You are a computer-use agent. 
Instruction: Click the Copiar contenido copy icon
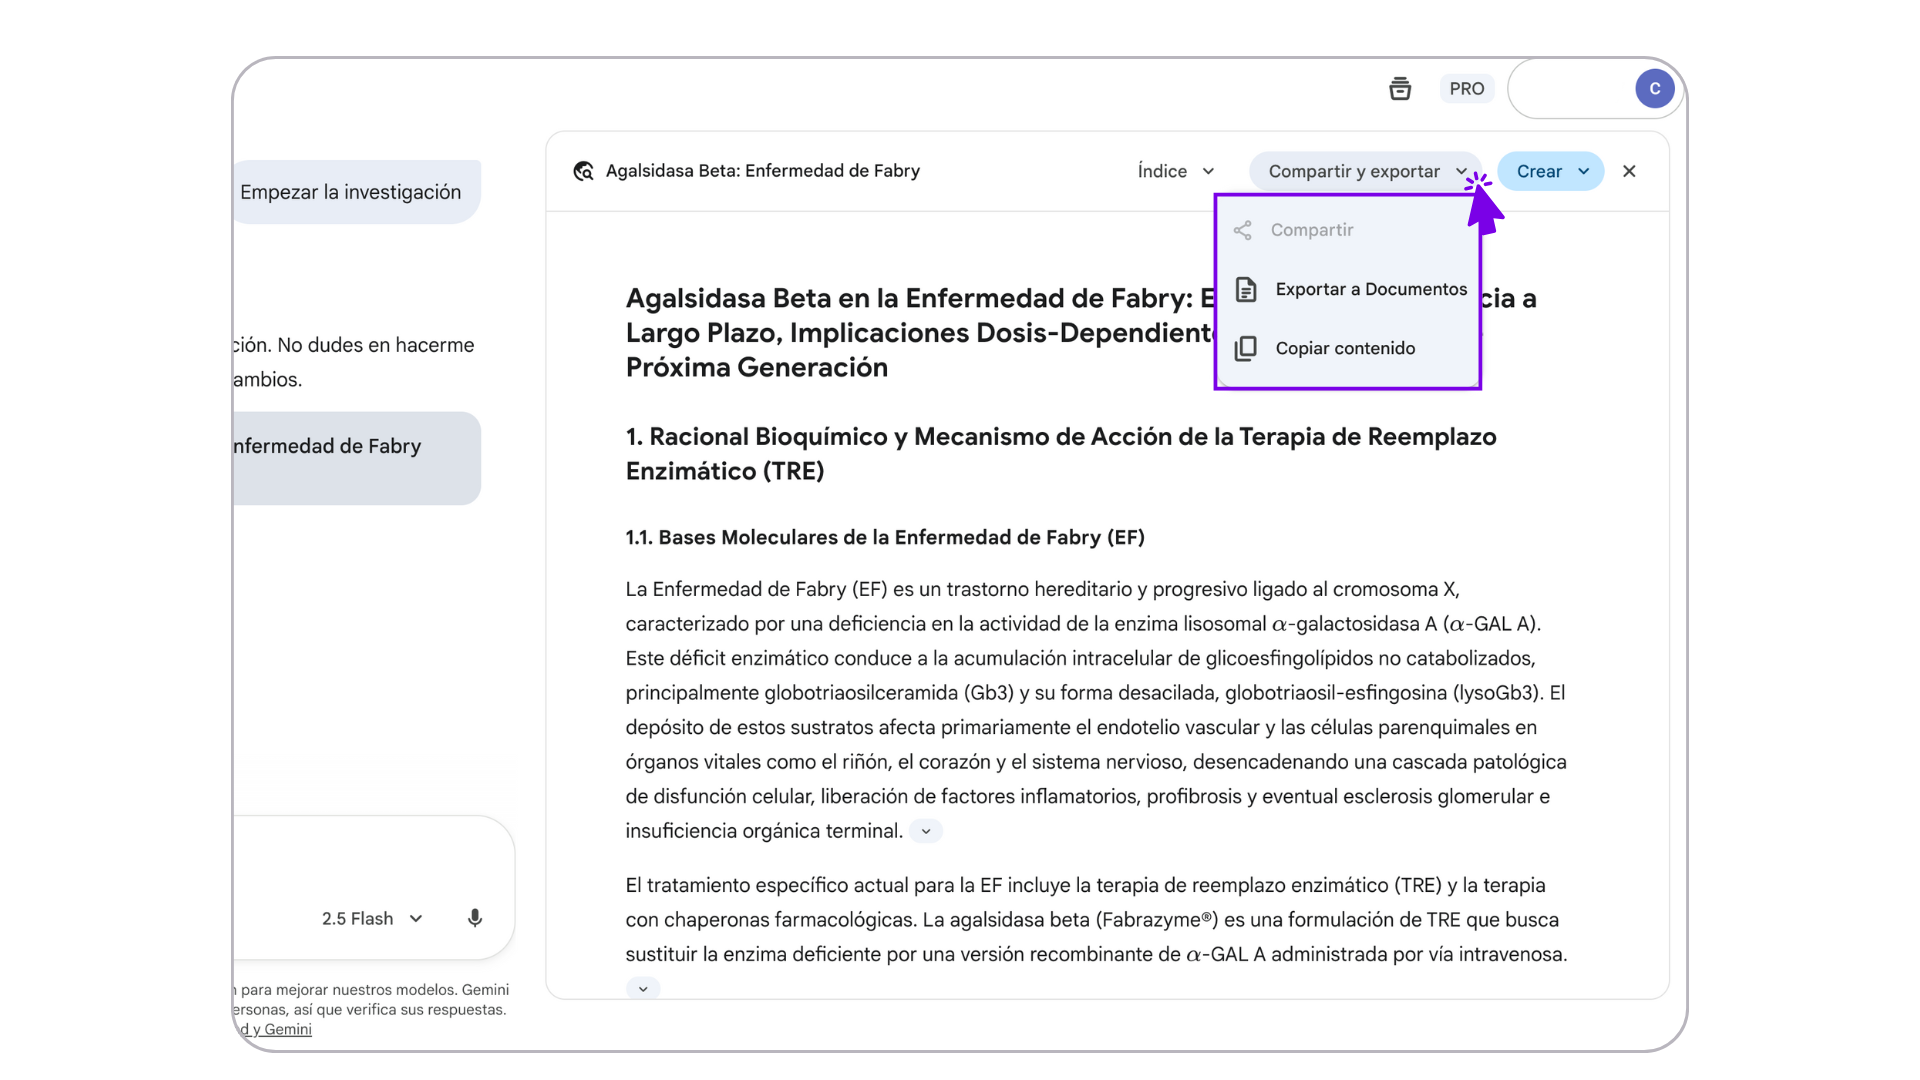(1246, 348)
